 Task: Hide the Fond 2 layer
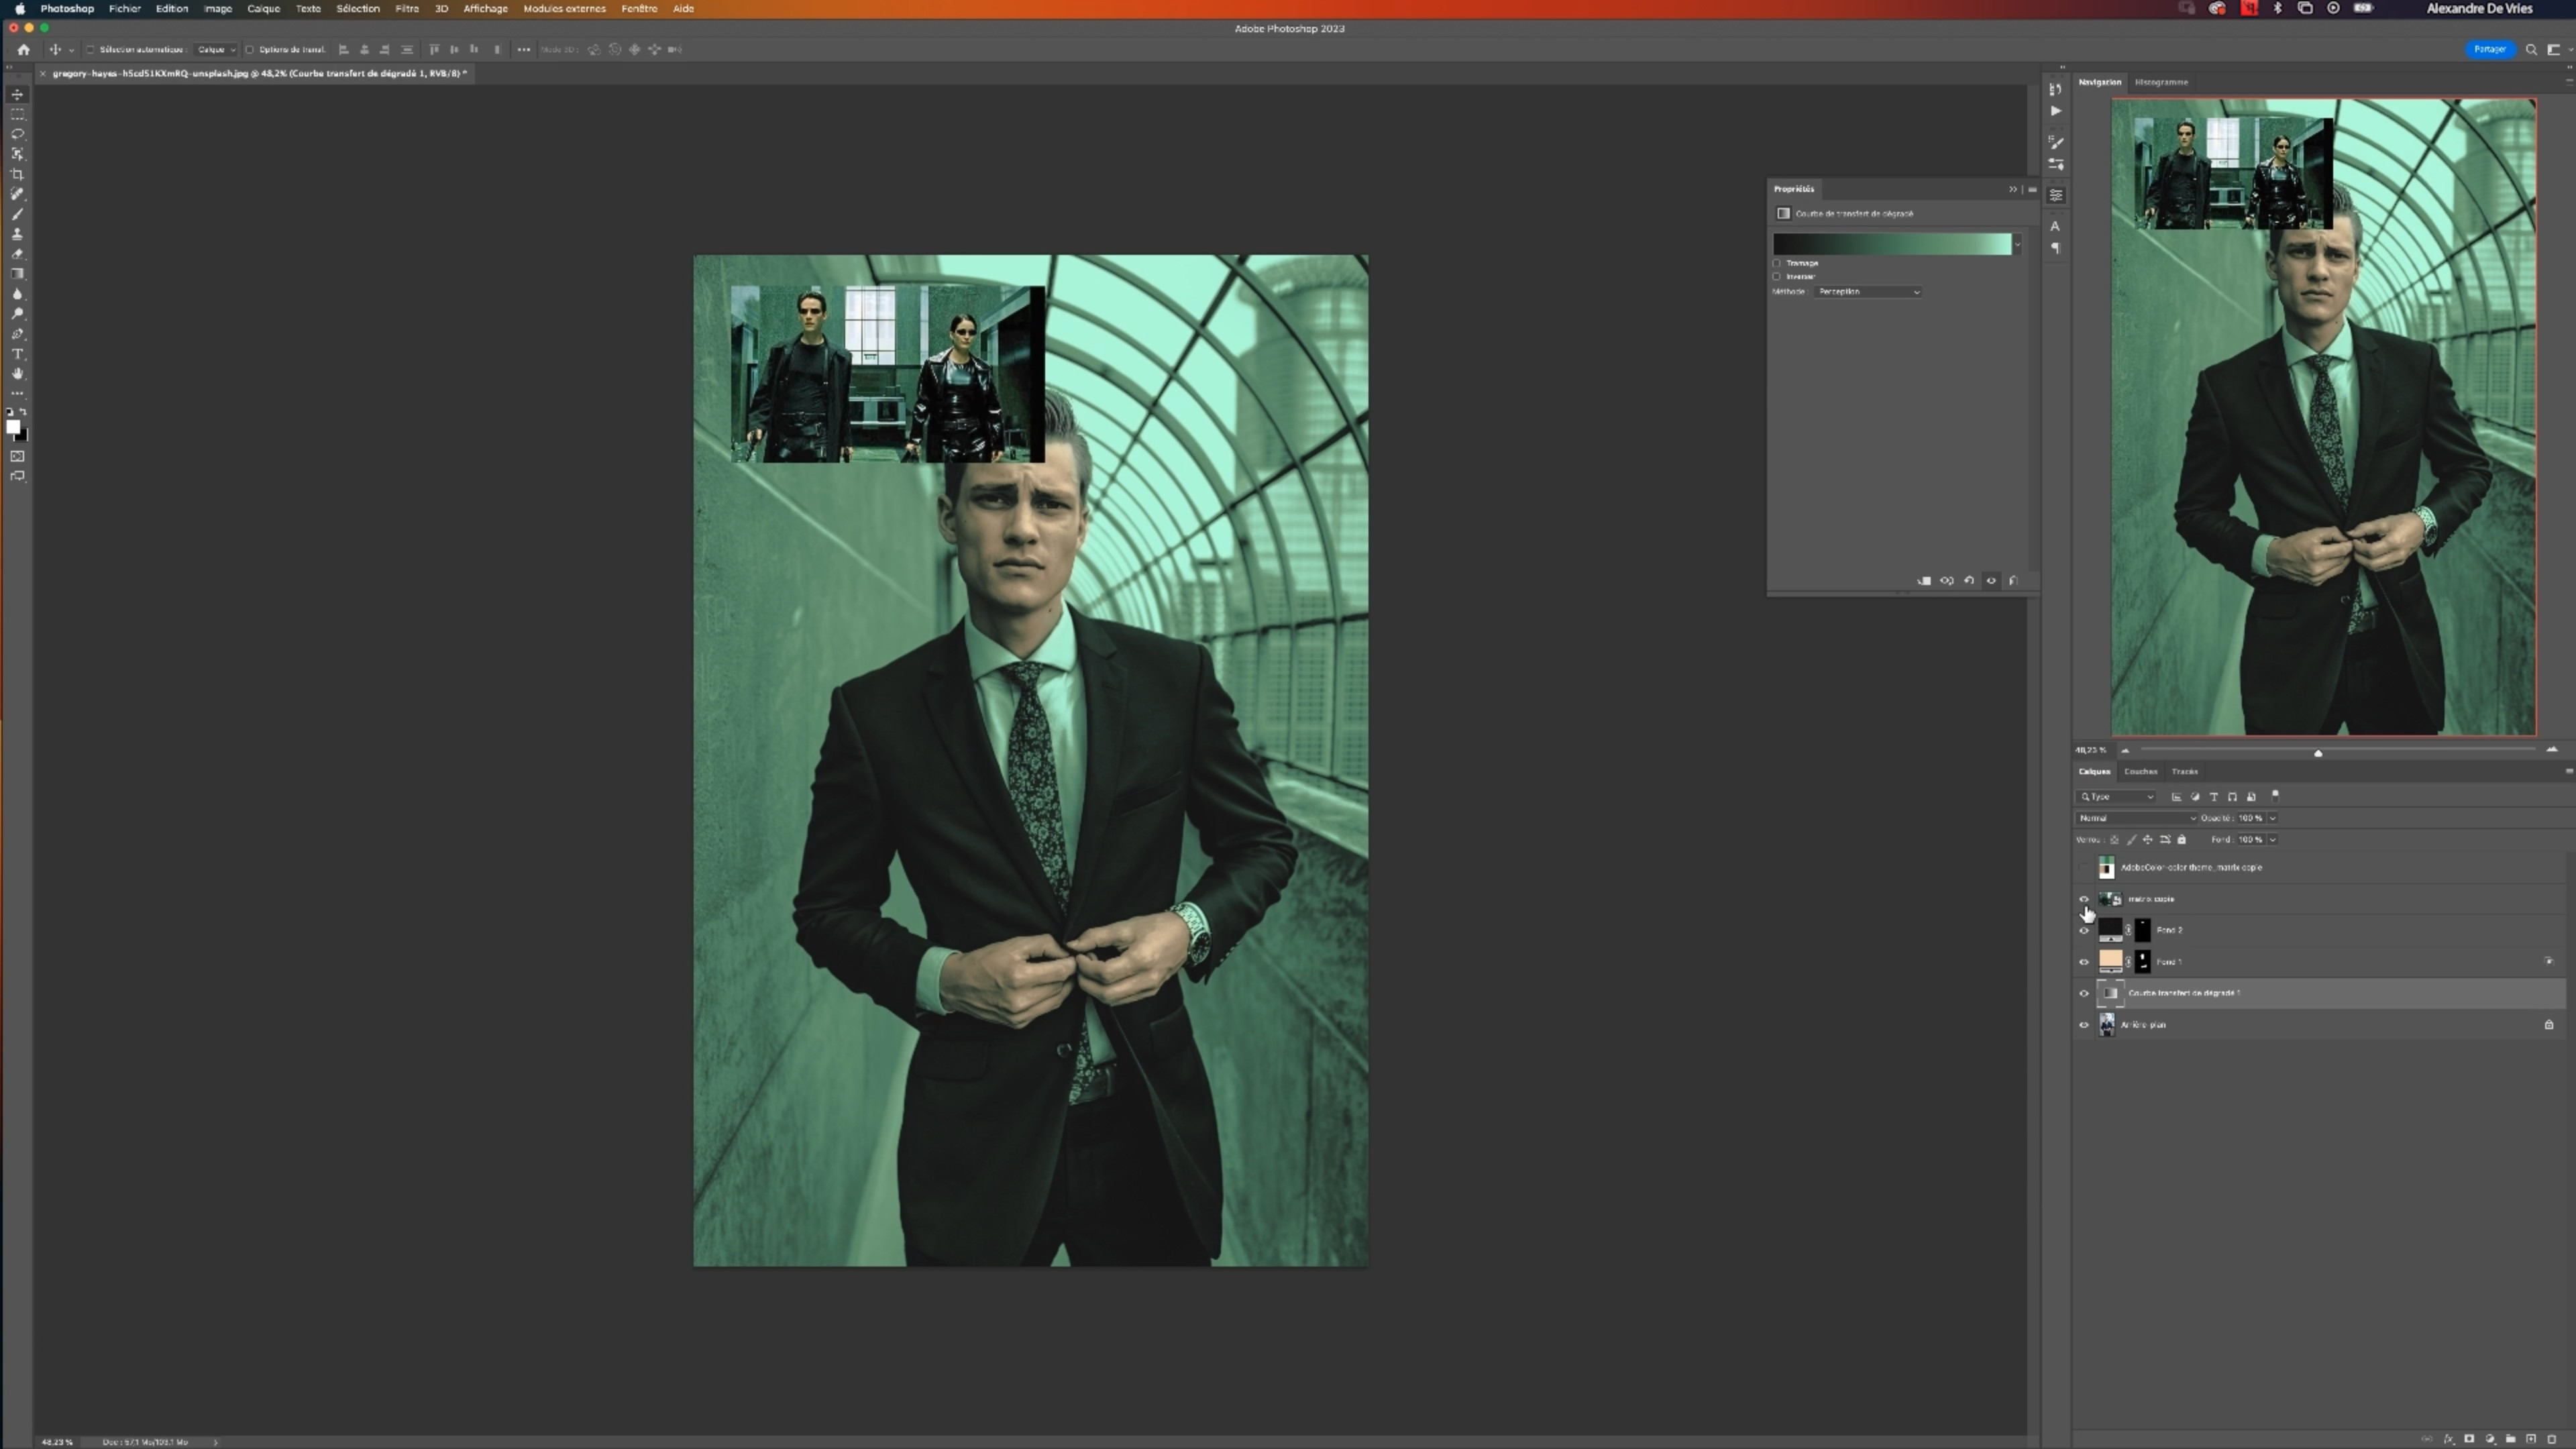point(2084,931)
